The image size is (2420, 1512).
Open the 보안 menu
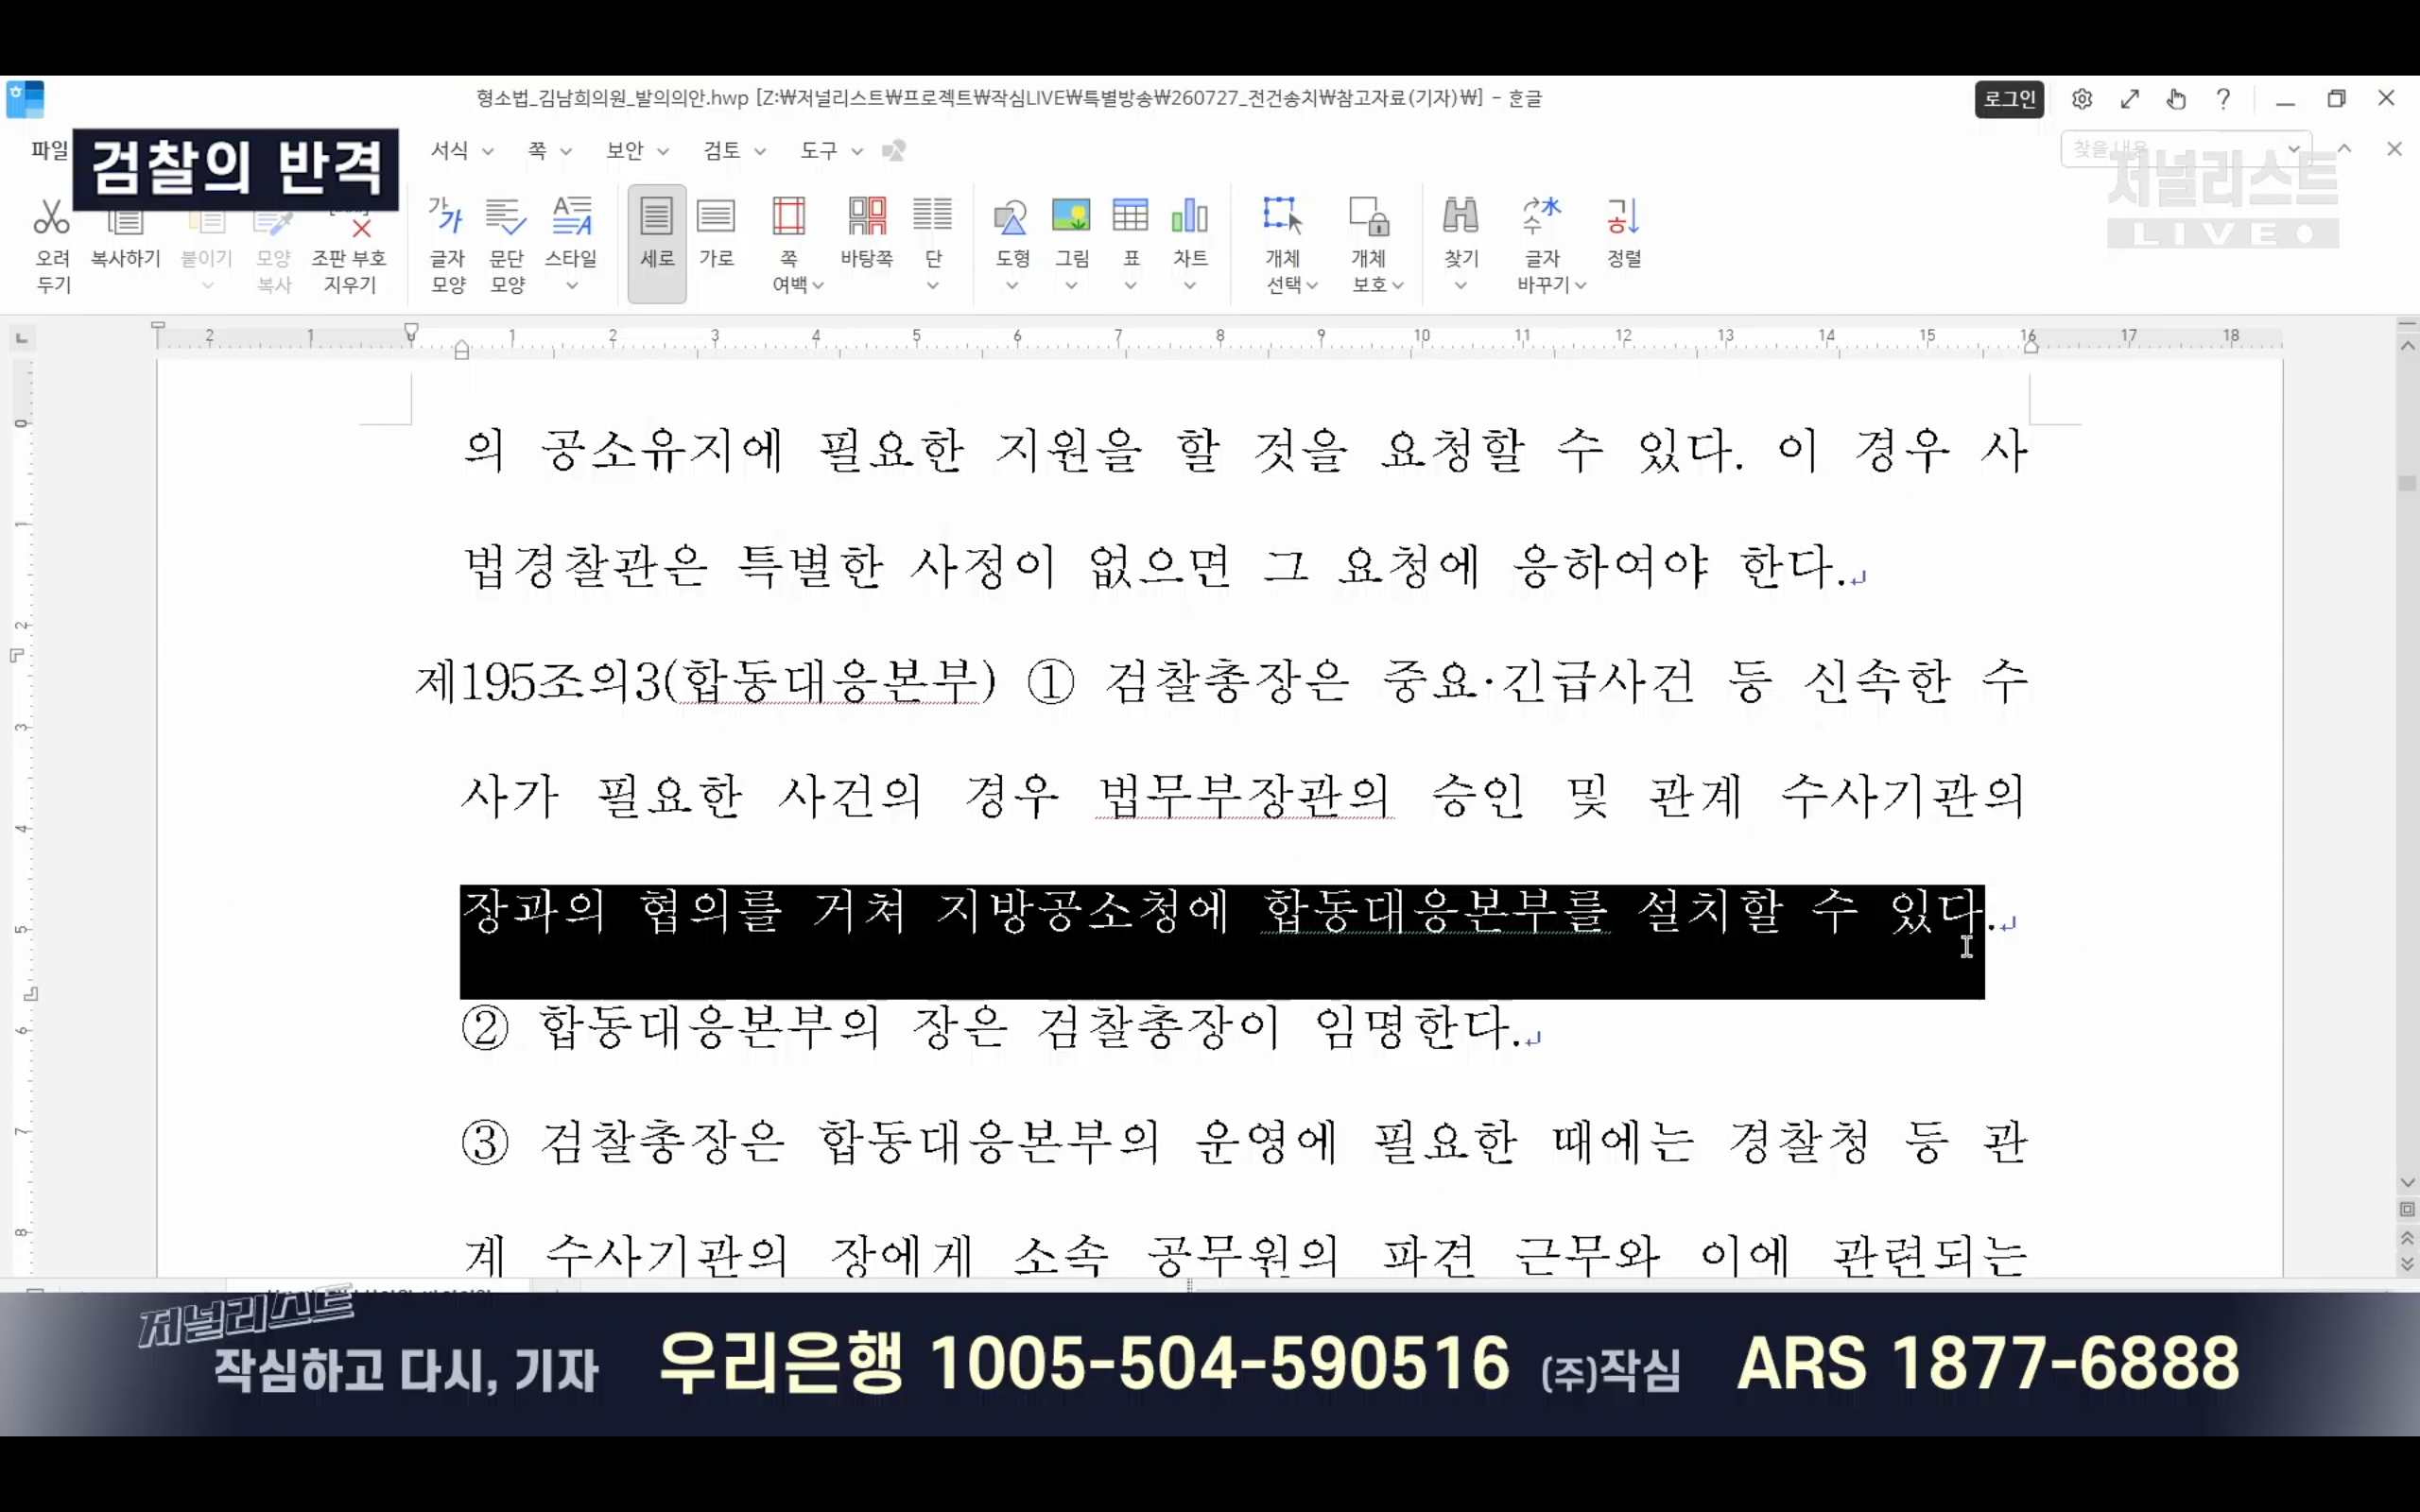coord(625,150)
